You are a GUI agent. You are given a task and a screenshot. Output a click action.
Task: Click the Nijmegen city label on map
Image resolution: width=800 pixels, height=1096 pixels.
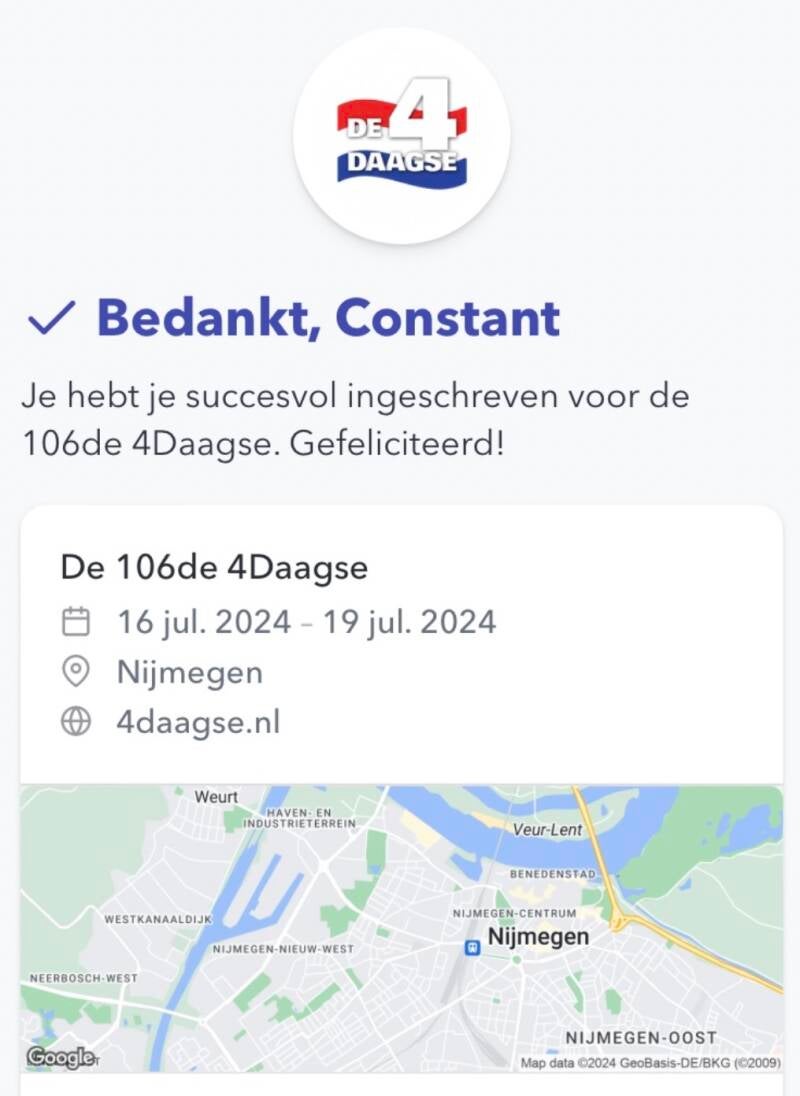[x=538, y=937]
